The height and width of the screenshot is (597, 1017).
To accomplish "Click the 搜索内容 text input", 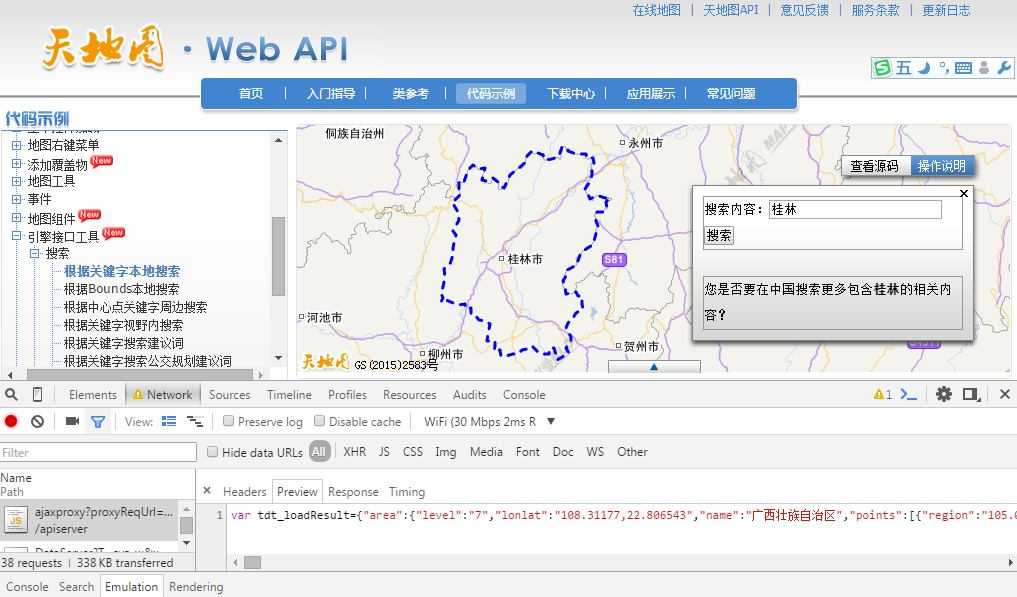I will click(x=855, y=209).
